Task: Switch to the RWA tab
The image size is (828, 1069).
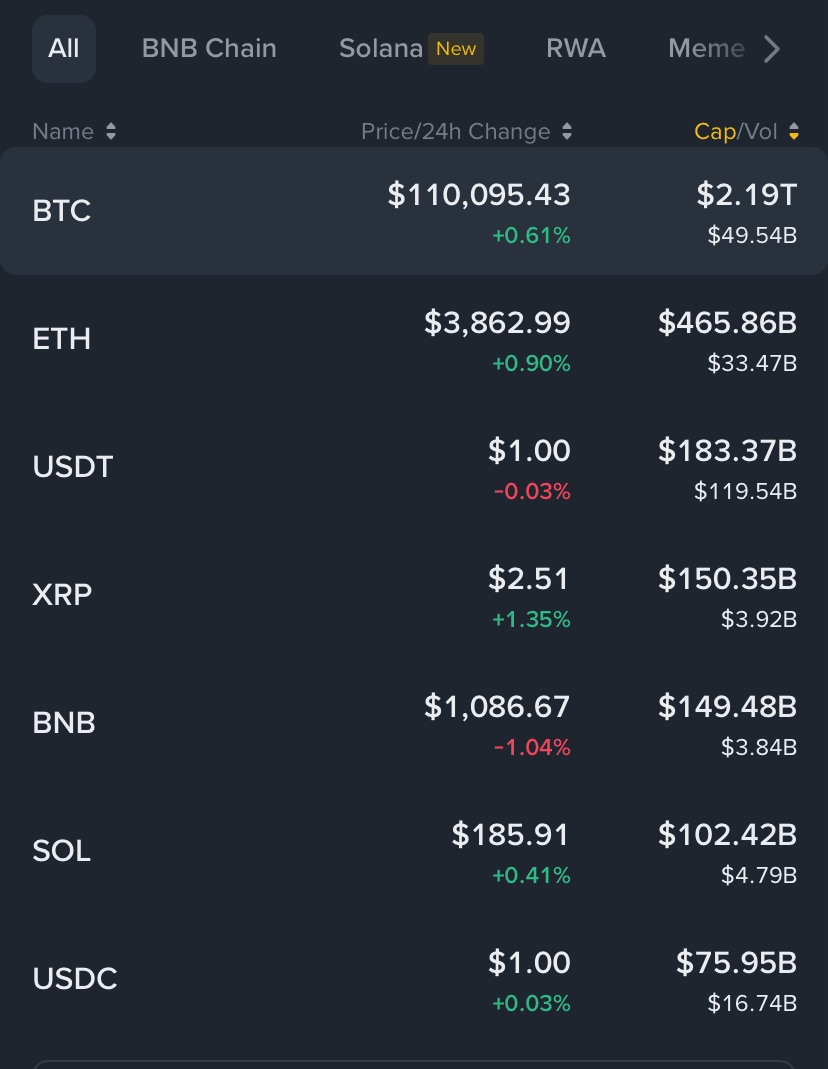Action: 576,48
